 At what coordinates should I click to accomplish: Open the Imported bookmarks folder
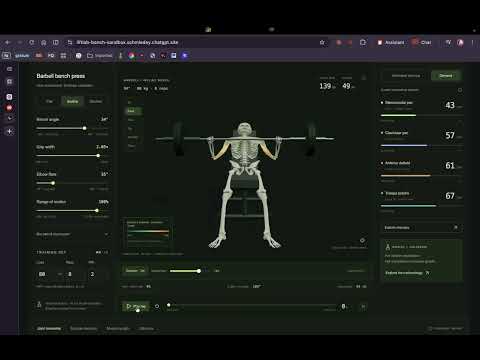pos(100,55)
